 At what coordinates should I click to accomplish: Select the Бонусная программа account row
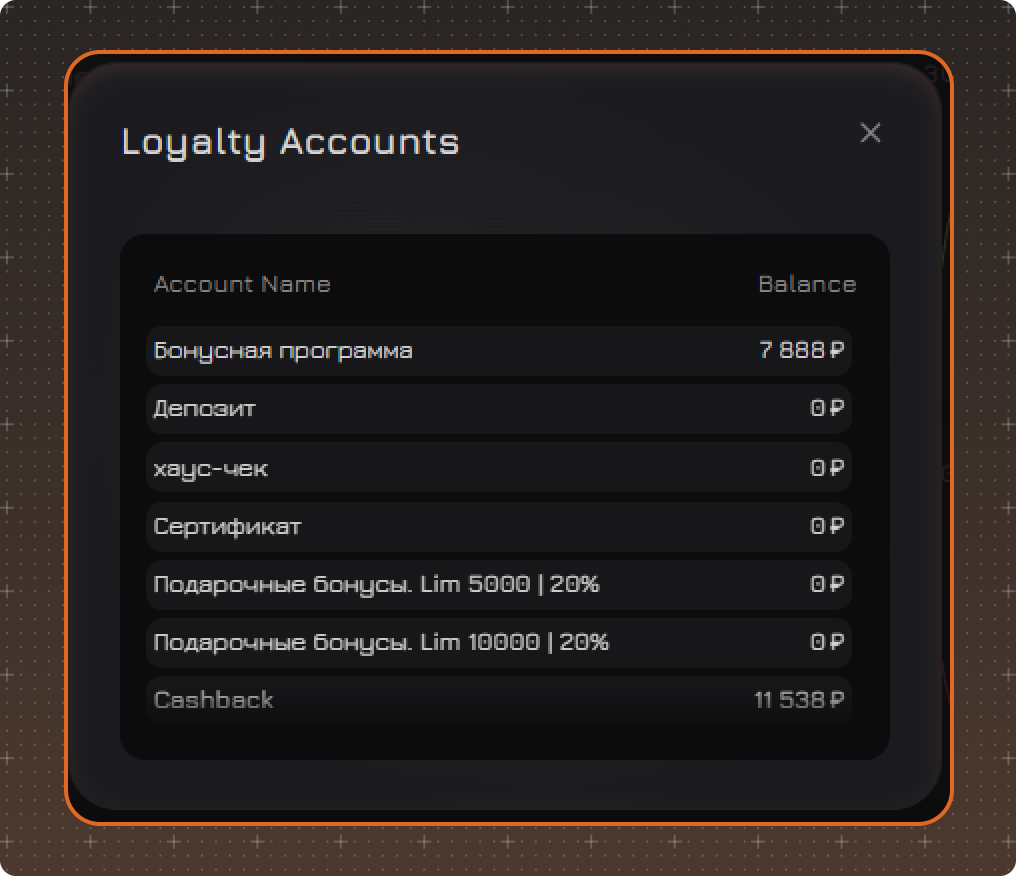pyautogui.click(x=499, y=351)
